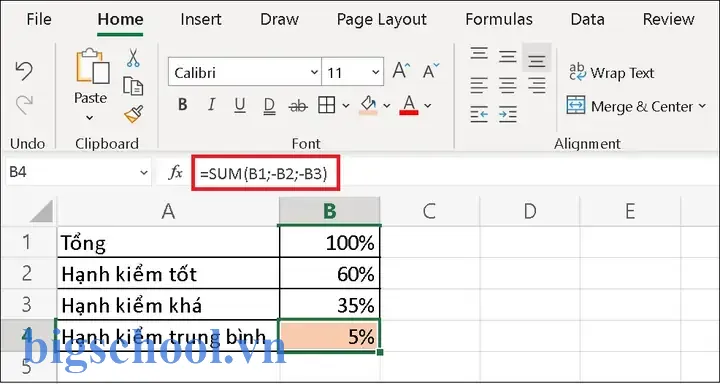Click the Copy icon
Image resolution: width=720 pixels, height=384 pixels.
(133, 86)
